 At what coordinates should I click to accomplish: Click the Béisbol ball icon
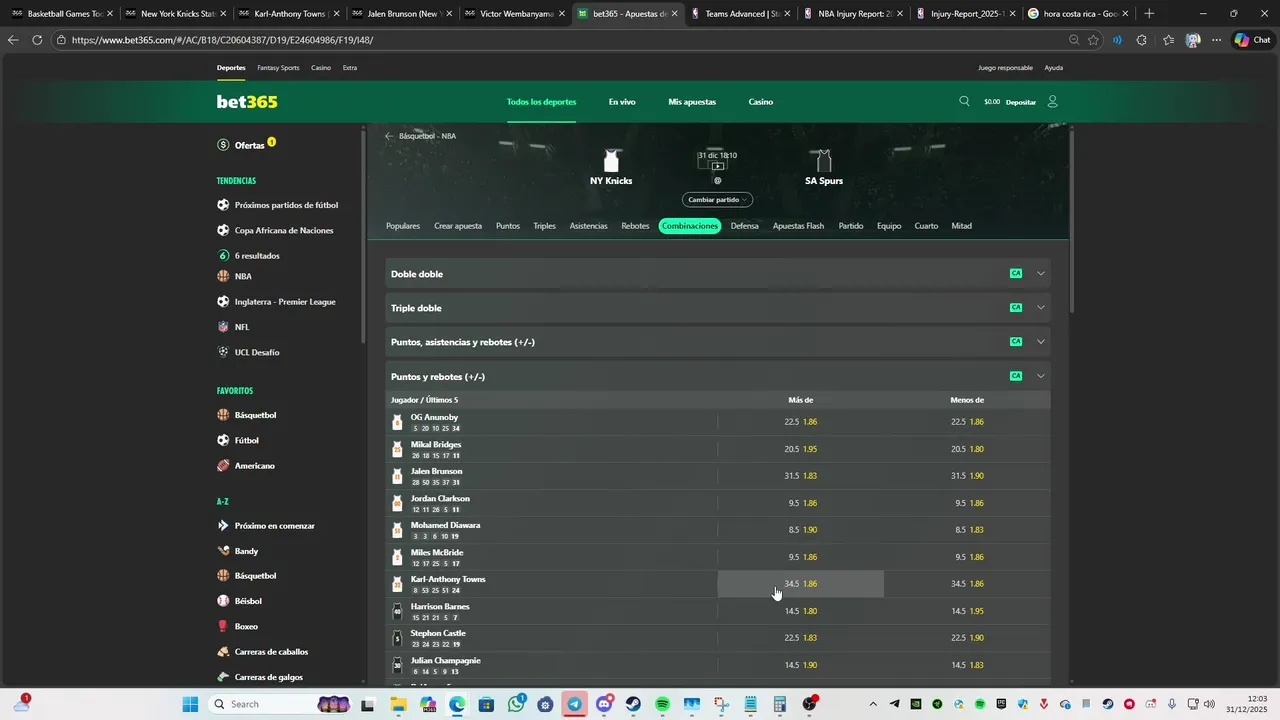(x=223, y=601)
